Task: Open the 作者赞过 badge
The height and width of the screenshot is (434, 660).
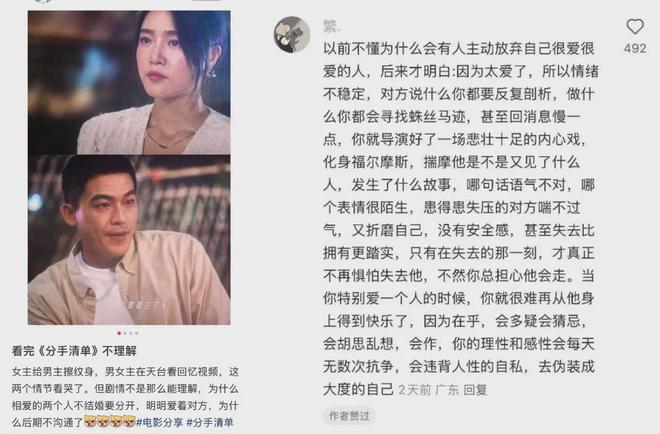Action: point(349,416)
